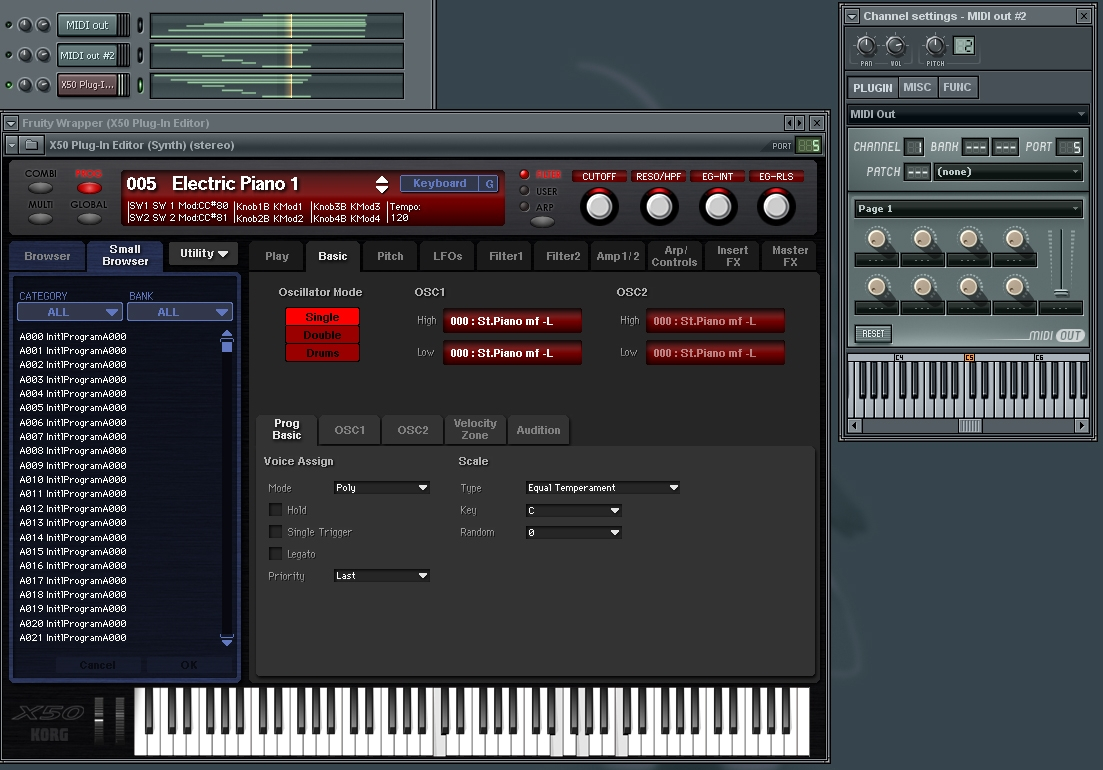
Task: Open the Scale Type dropdown
Action: point(602,488)
